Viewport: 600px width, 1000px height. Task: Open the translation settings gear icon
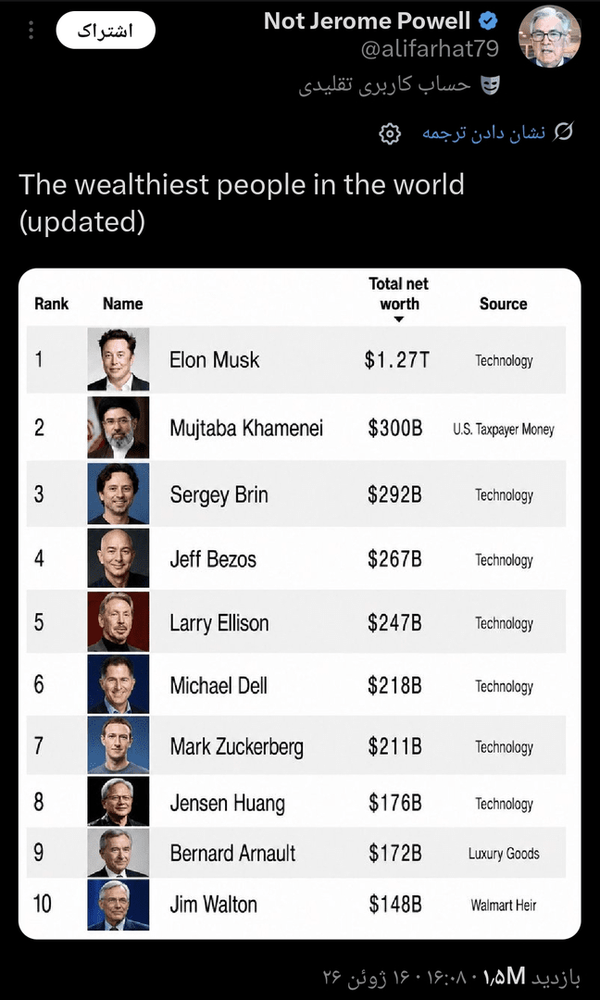(x=390, y=133)
